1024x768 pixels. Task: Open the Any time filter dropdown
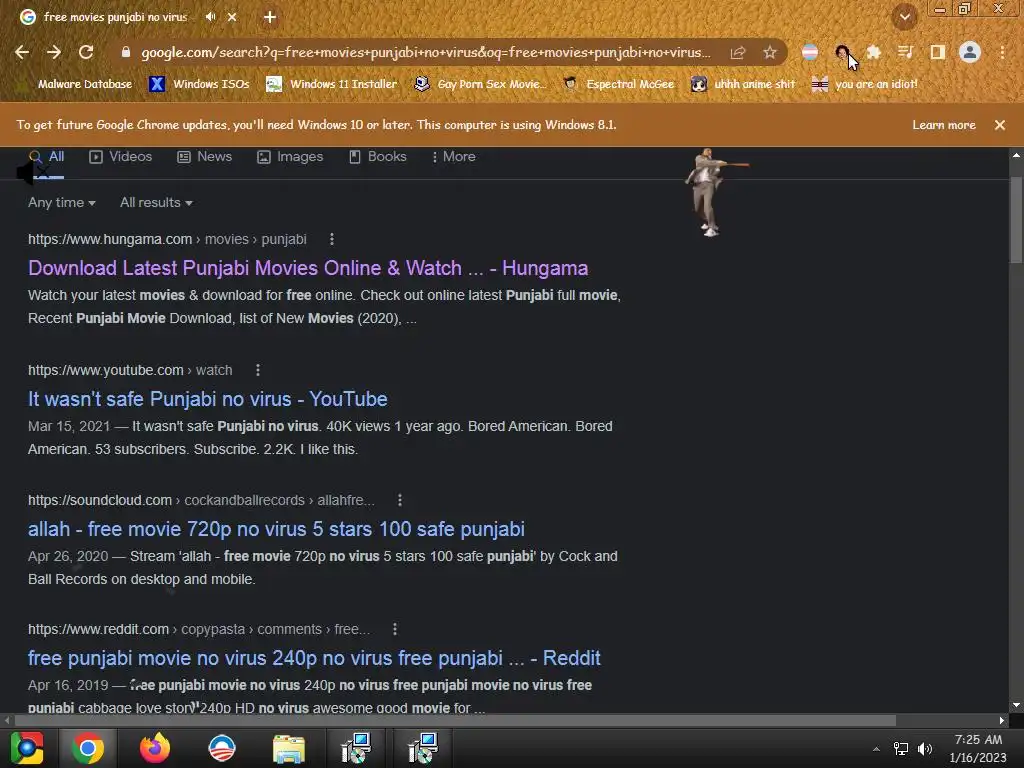point(61,202)
